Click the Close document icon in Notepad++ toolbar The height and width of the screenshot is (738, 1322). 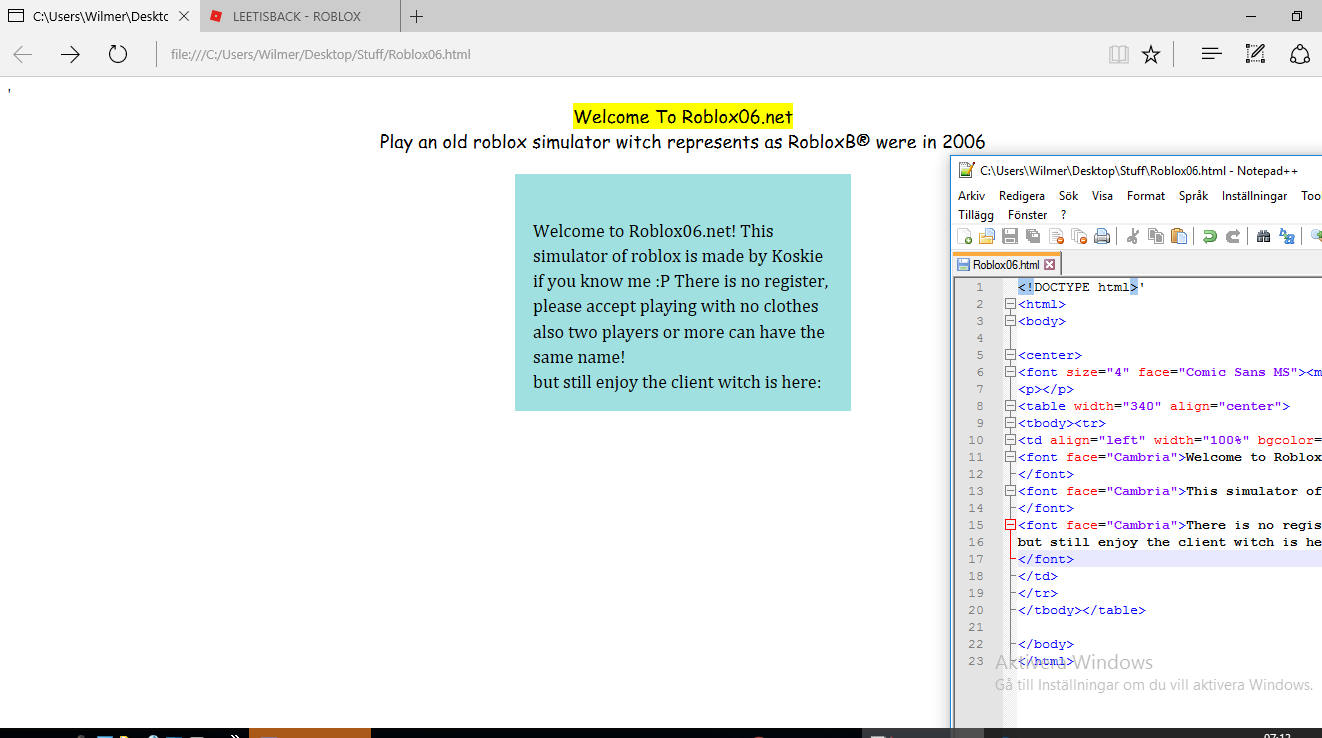tap(1056, 237)
